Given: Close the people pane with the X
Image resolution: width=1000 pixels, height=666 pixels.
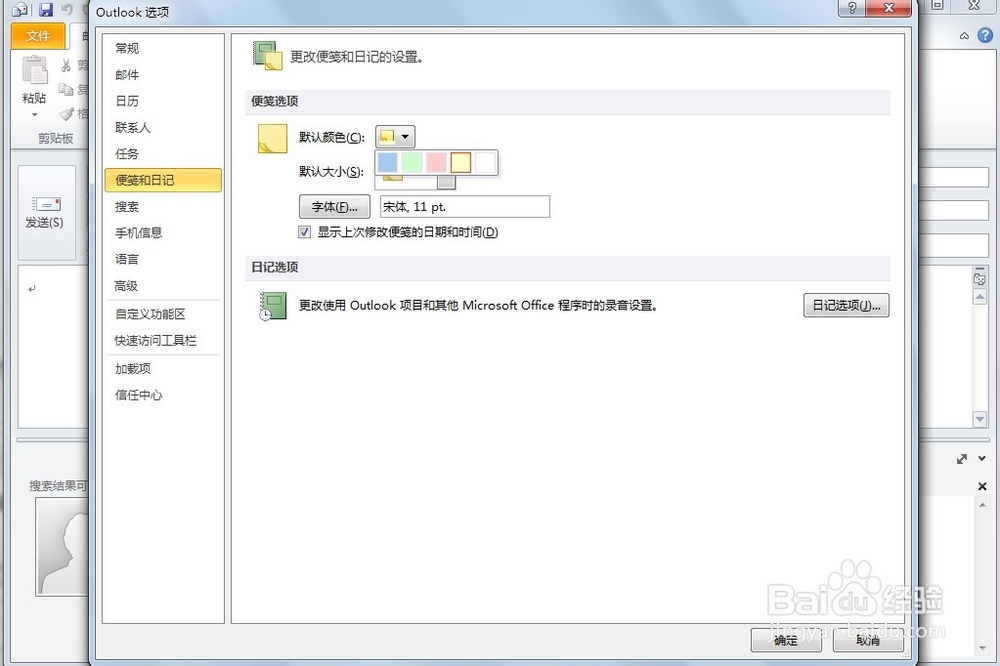Looking at the screenshot, I should [x=982, y=486].
